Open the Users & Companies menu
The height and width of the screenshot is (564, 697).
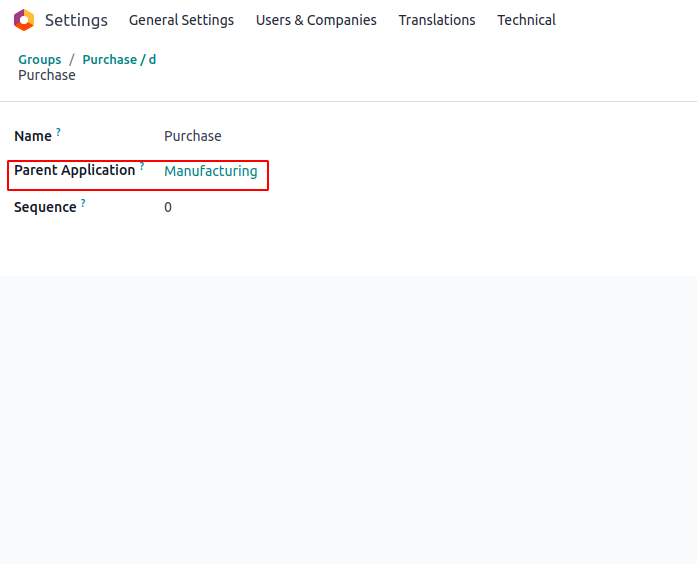point(316,20)
